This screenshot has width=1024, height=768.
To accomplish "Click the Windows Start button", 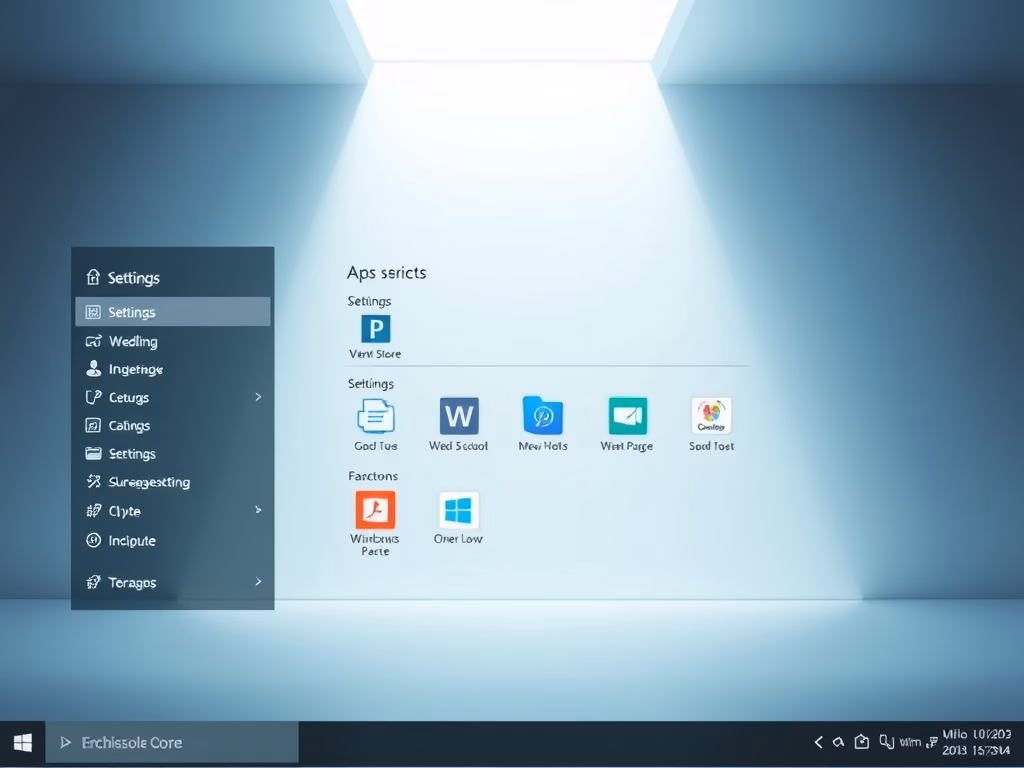I will 22,743.
